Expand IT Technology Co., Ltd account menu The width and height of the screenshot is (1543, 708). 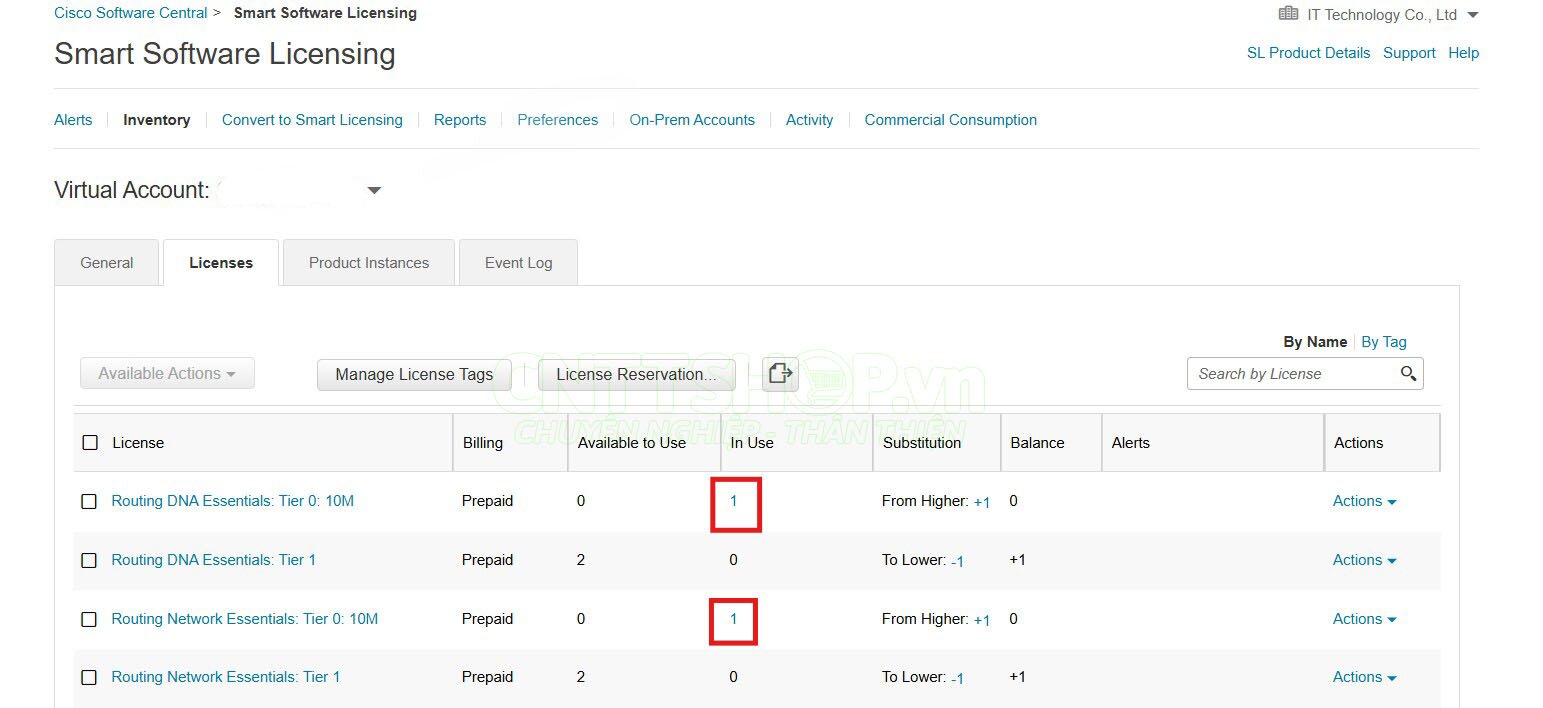coord(1471,15)
